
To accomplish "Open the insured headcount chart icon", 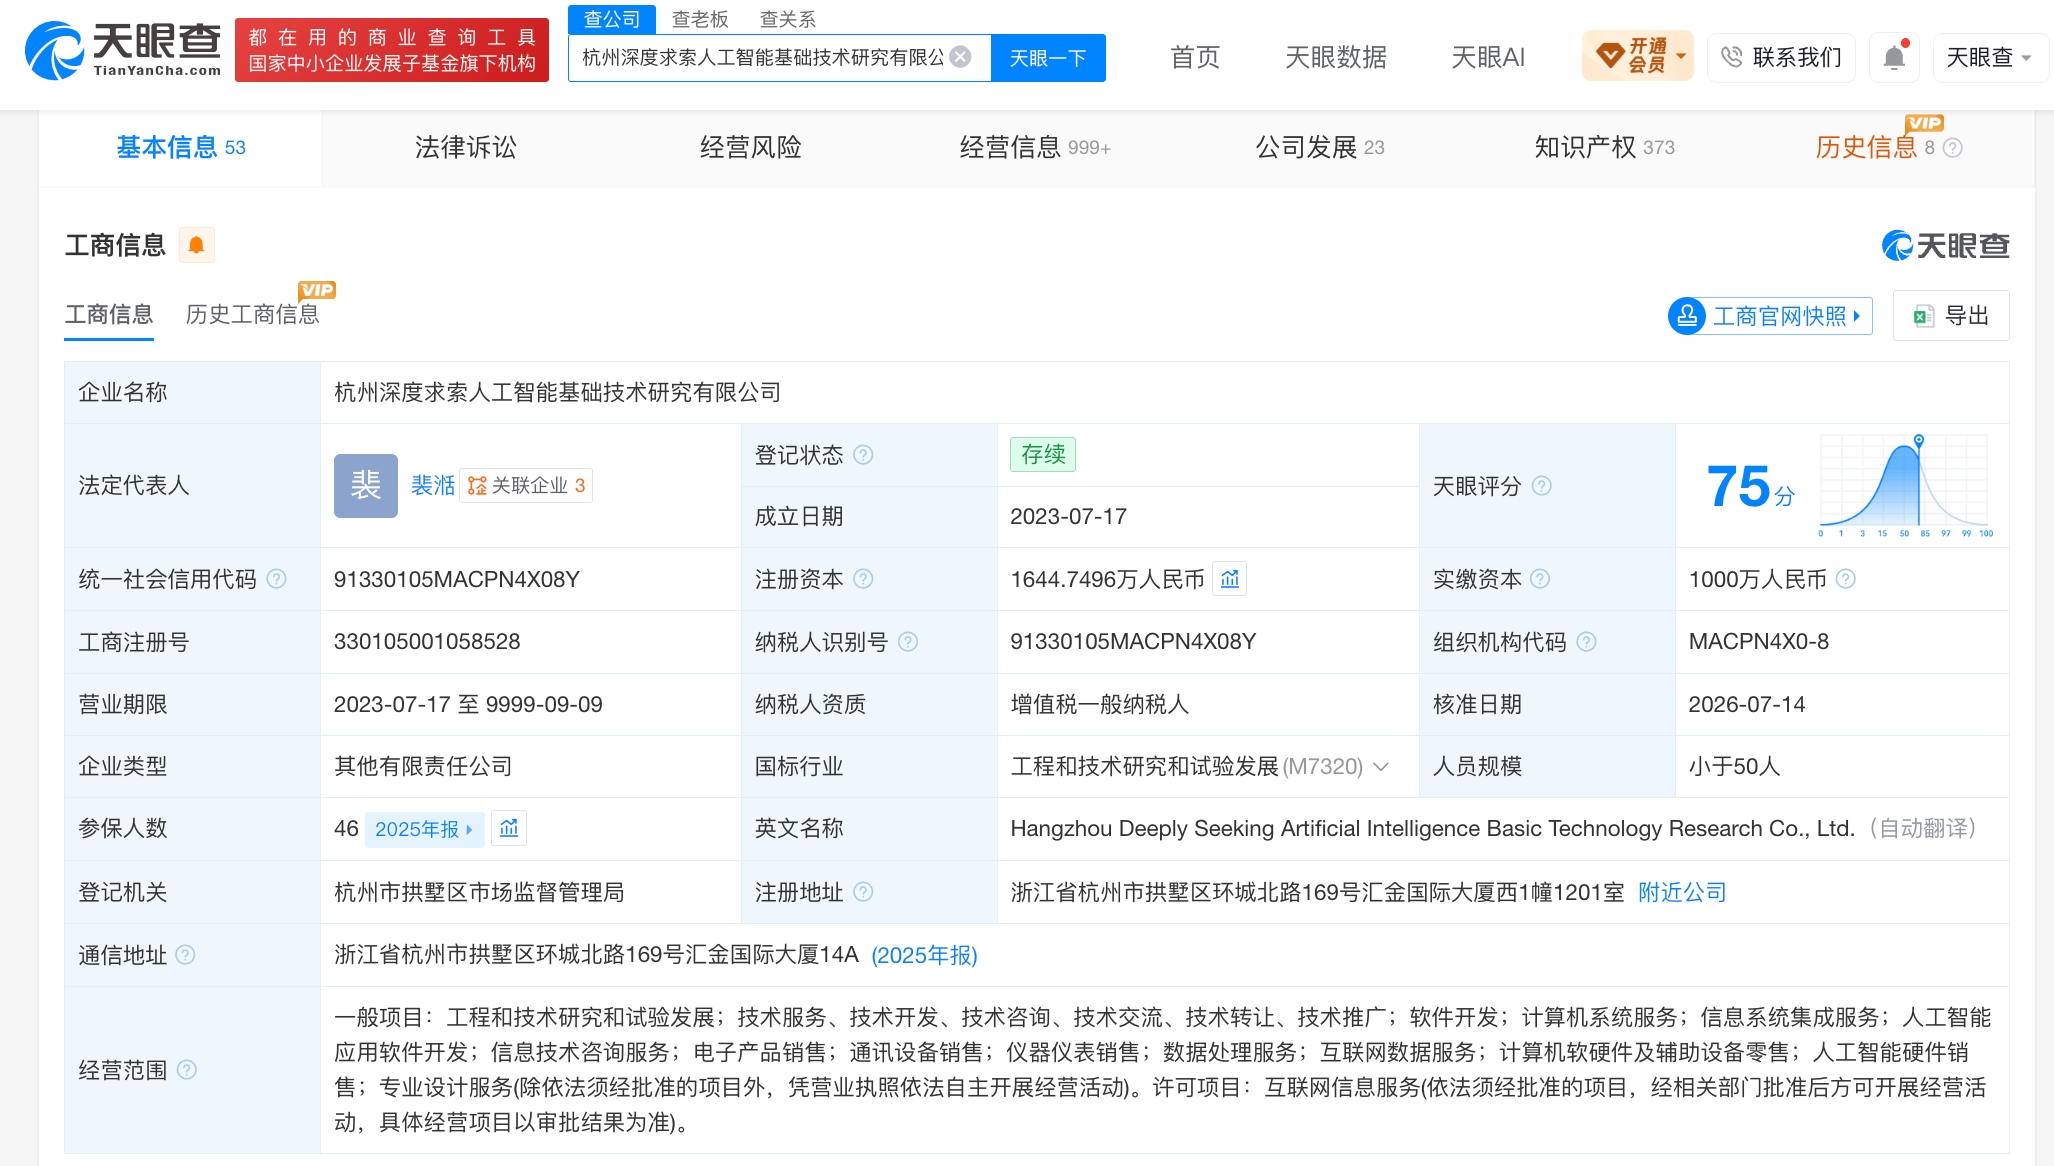I will coord(509,828).
